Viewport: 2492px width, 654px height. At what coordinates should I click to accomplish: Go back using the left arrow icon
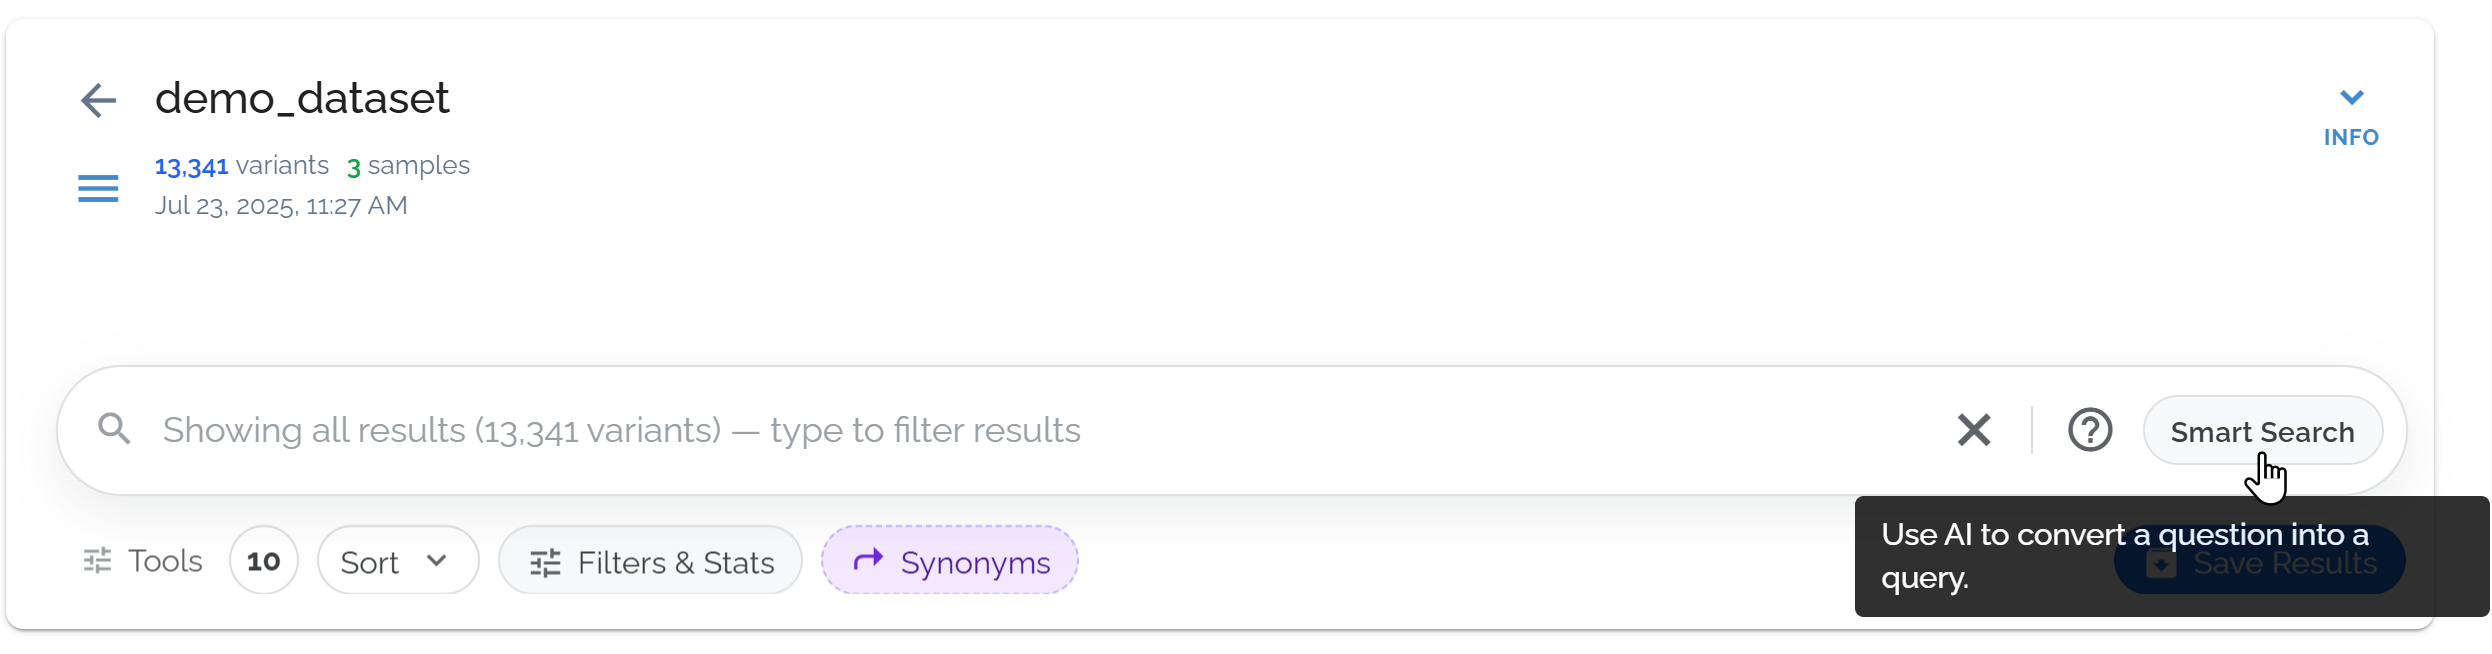[x=98, y=100]
